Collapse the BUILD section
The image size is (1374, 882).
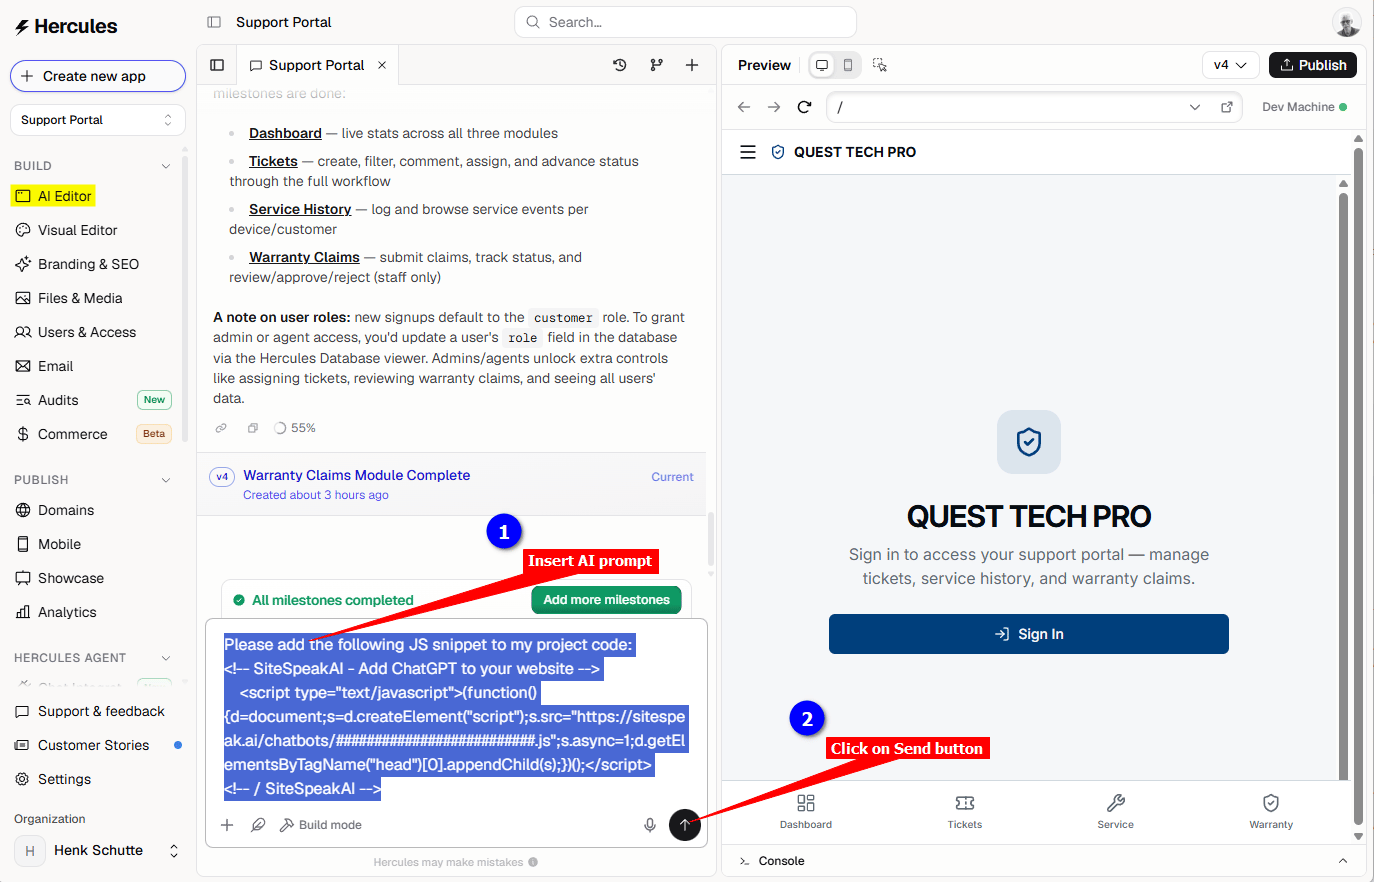point(166,166)
